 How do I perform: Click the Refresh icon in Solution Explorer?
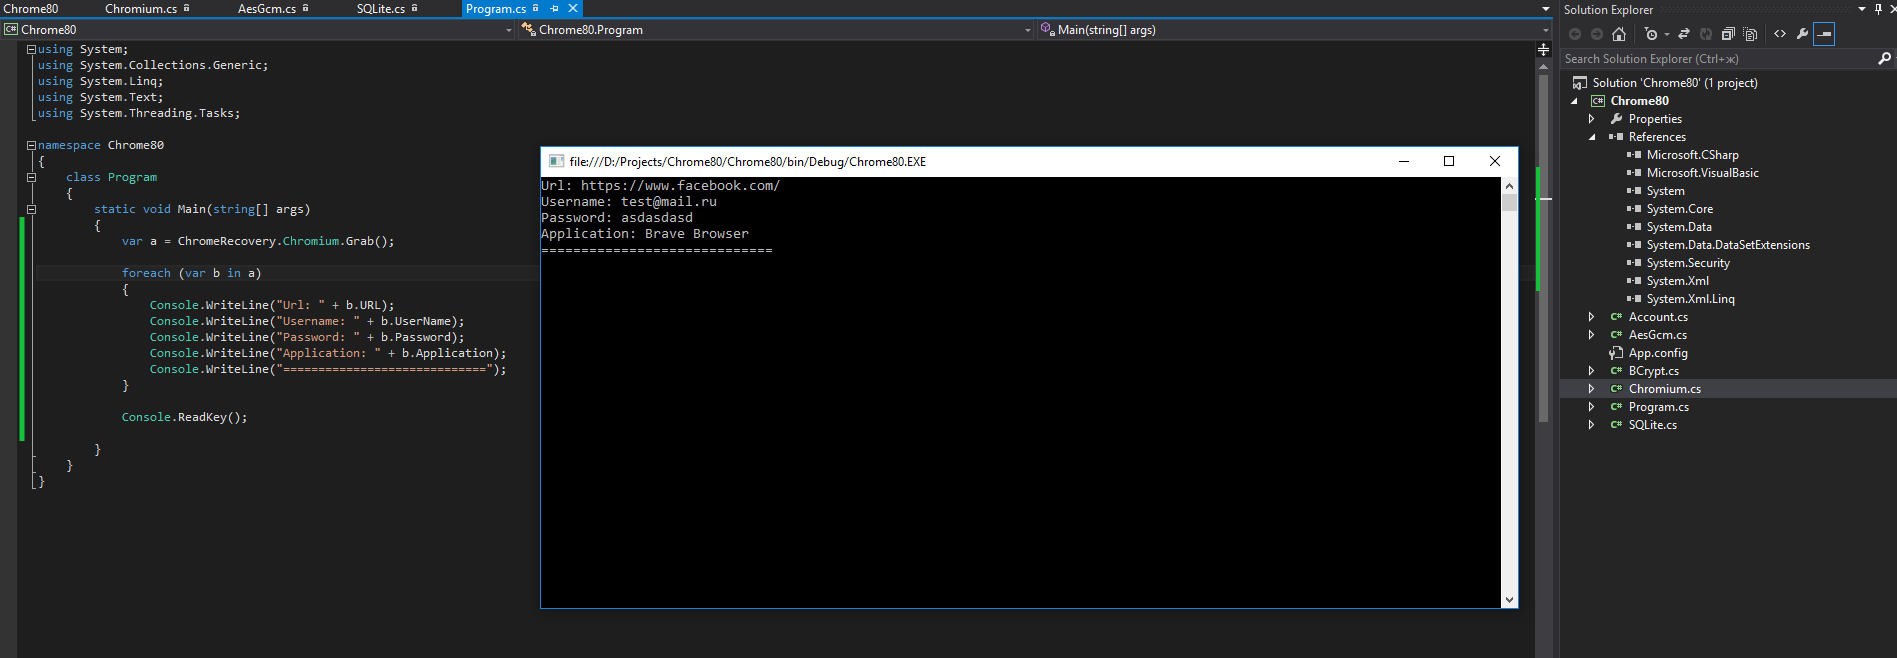pyautogui.click(x=1706, y=34)
